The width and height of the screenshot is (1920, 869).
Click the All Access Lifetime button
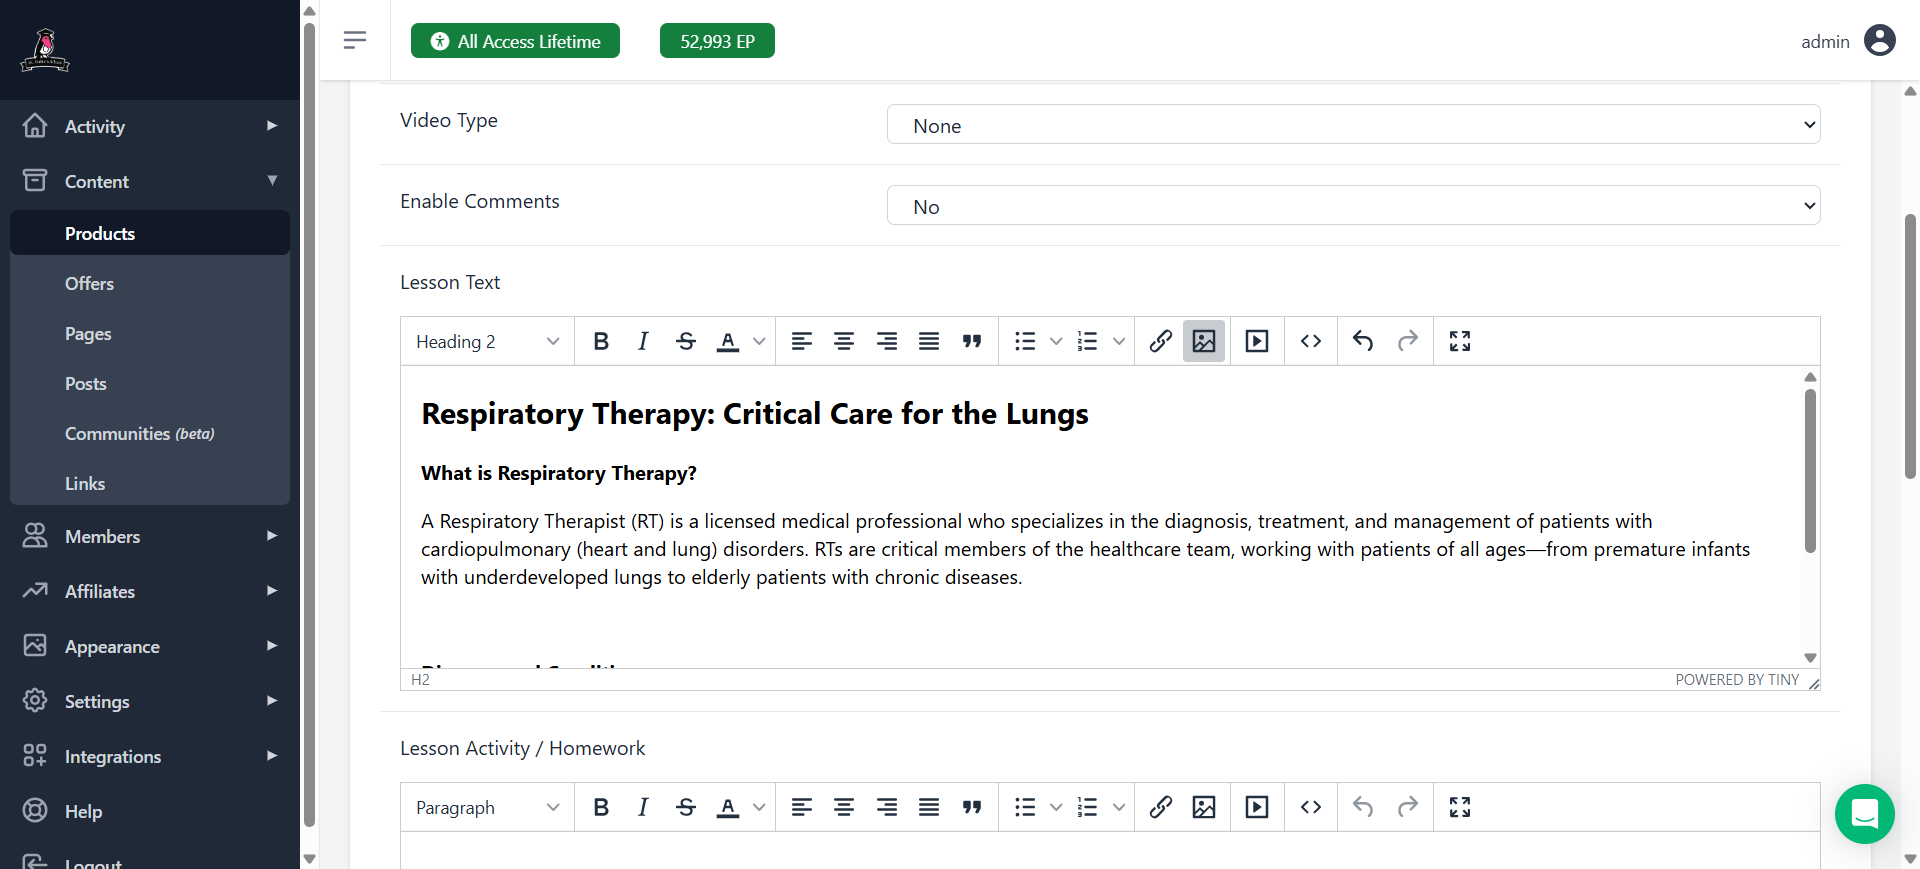[x=515, y=41]
